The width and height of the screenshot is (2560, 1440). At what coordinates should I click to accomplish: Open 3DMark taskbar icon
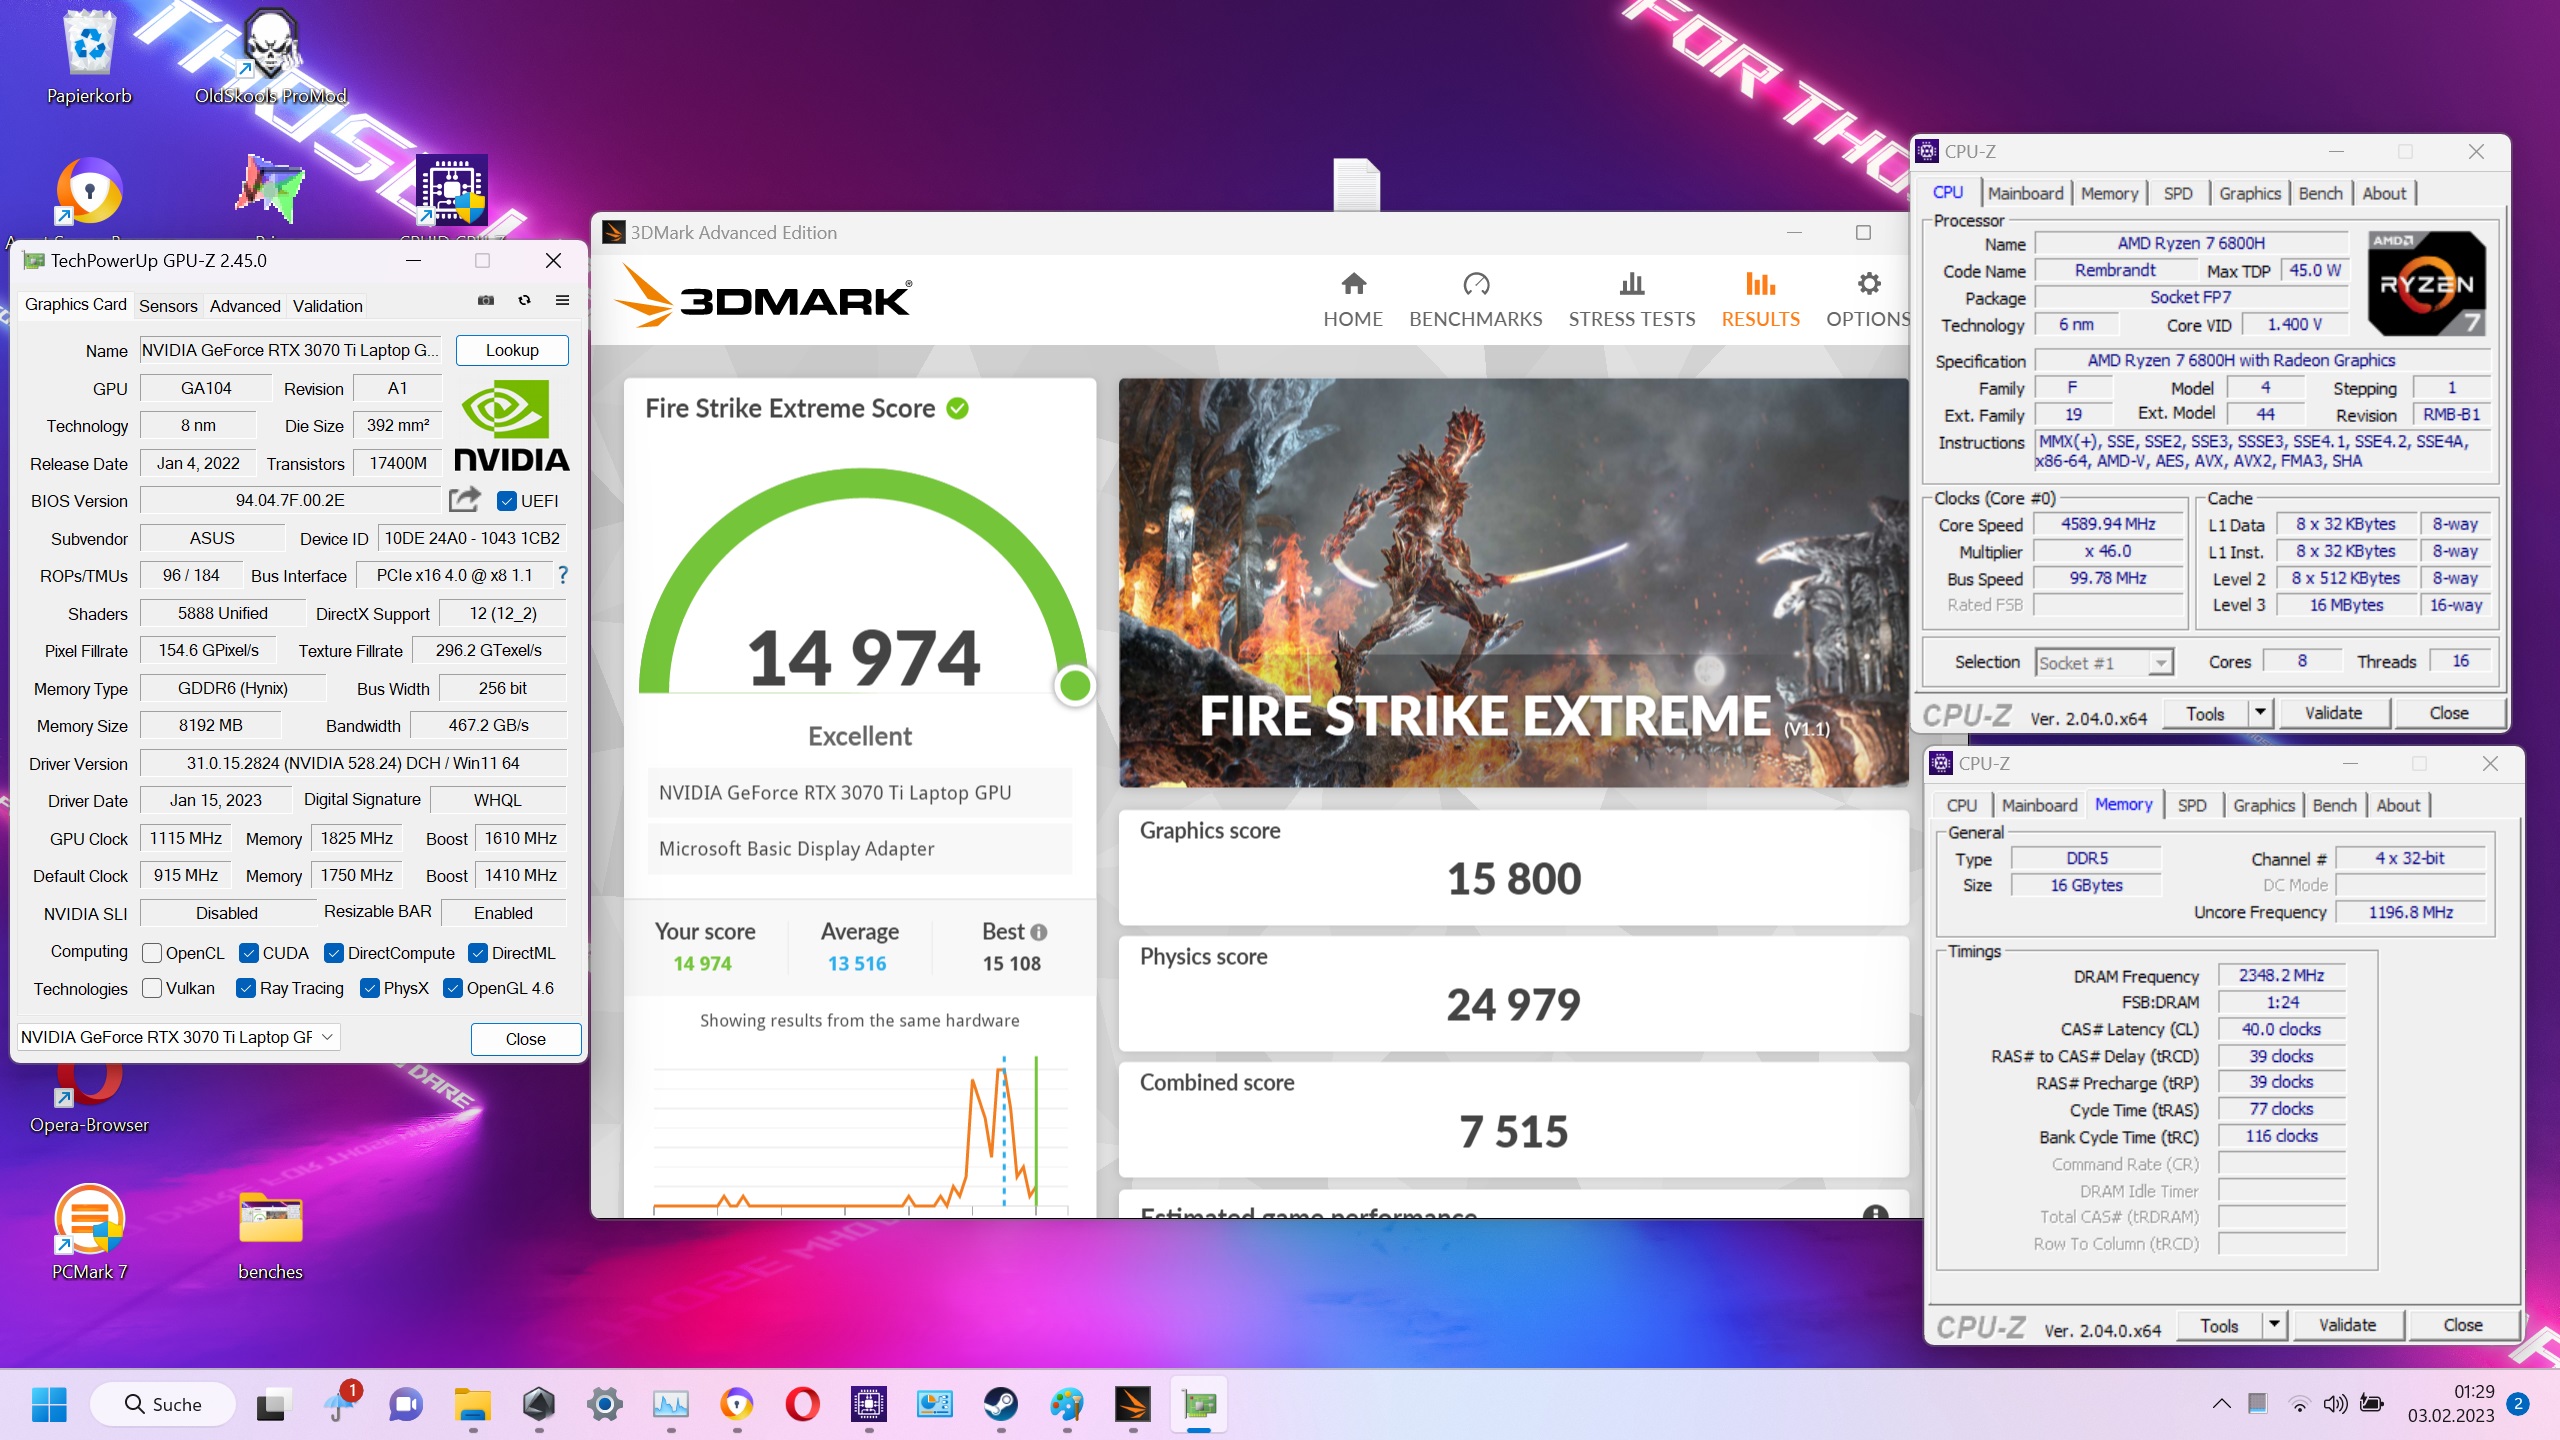(1132, 1404)
